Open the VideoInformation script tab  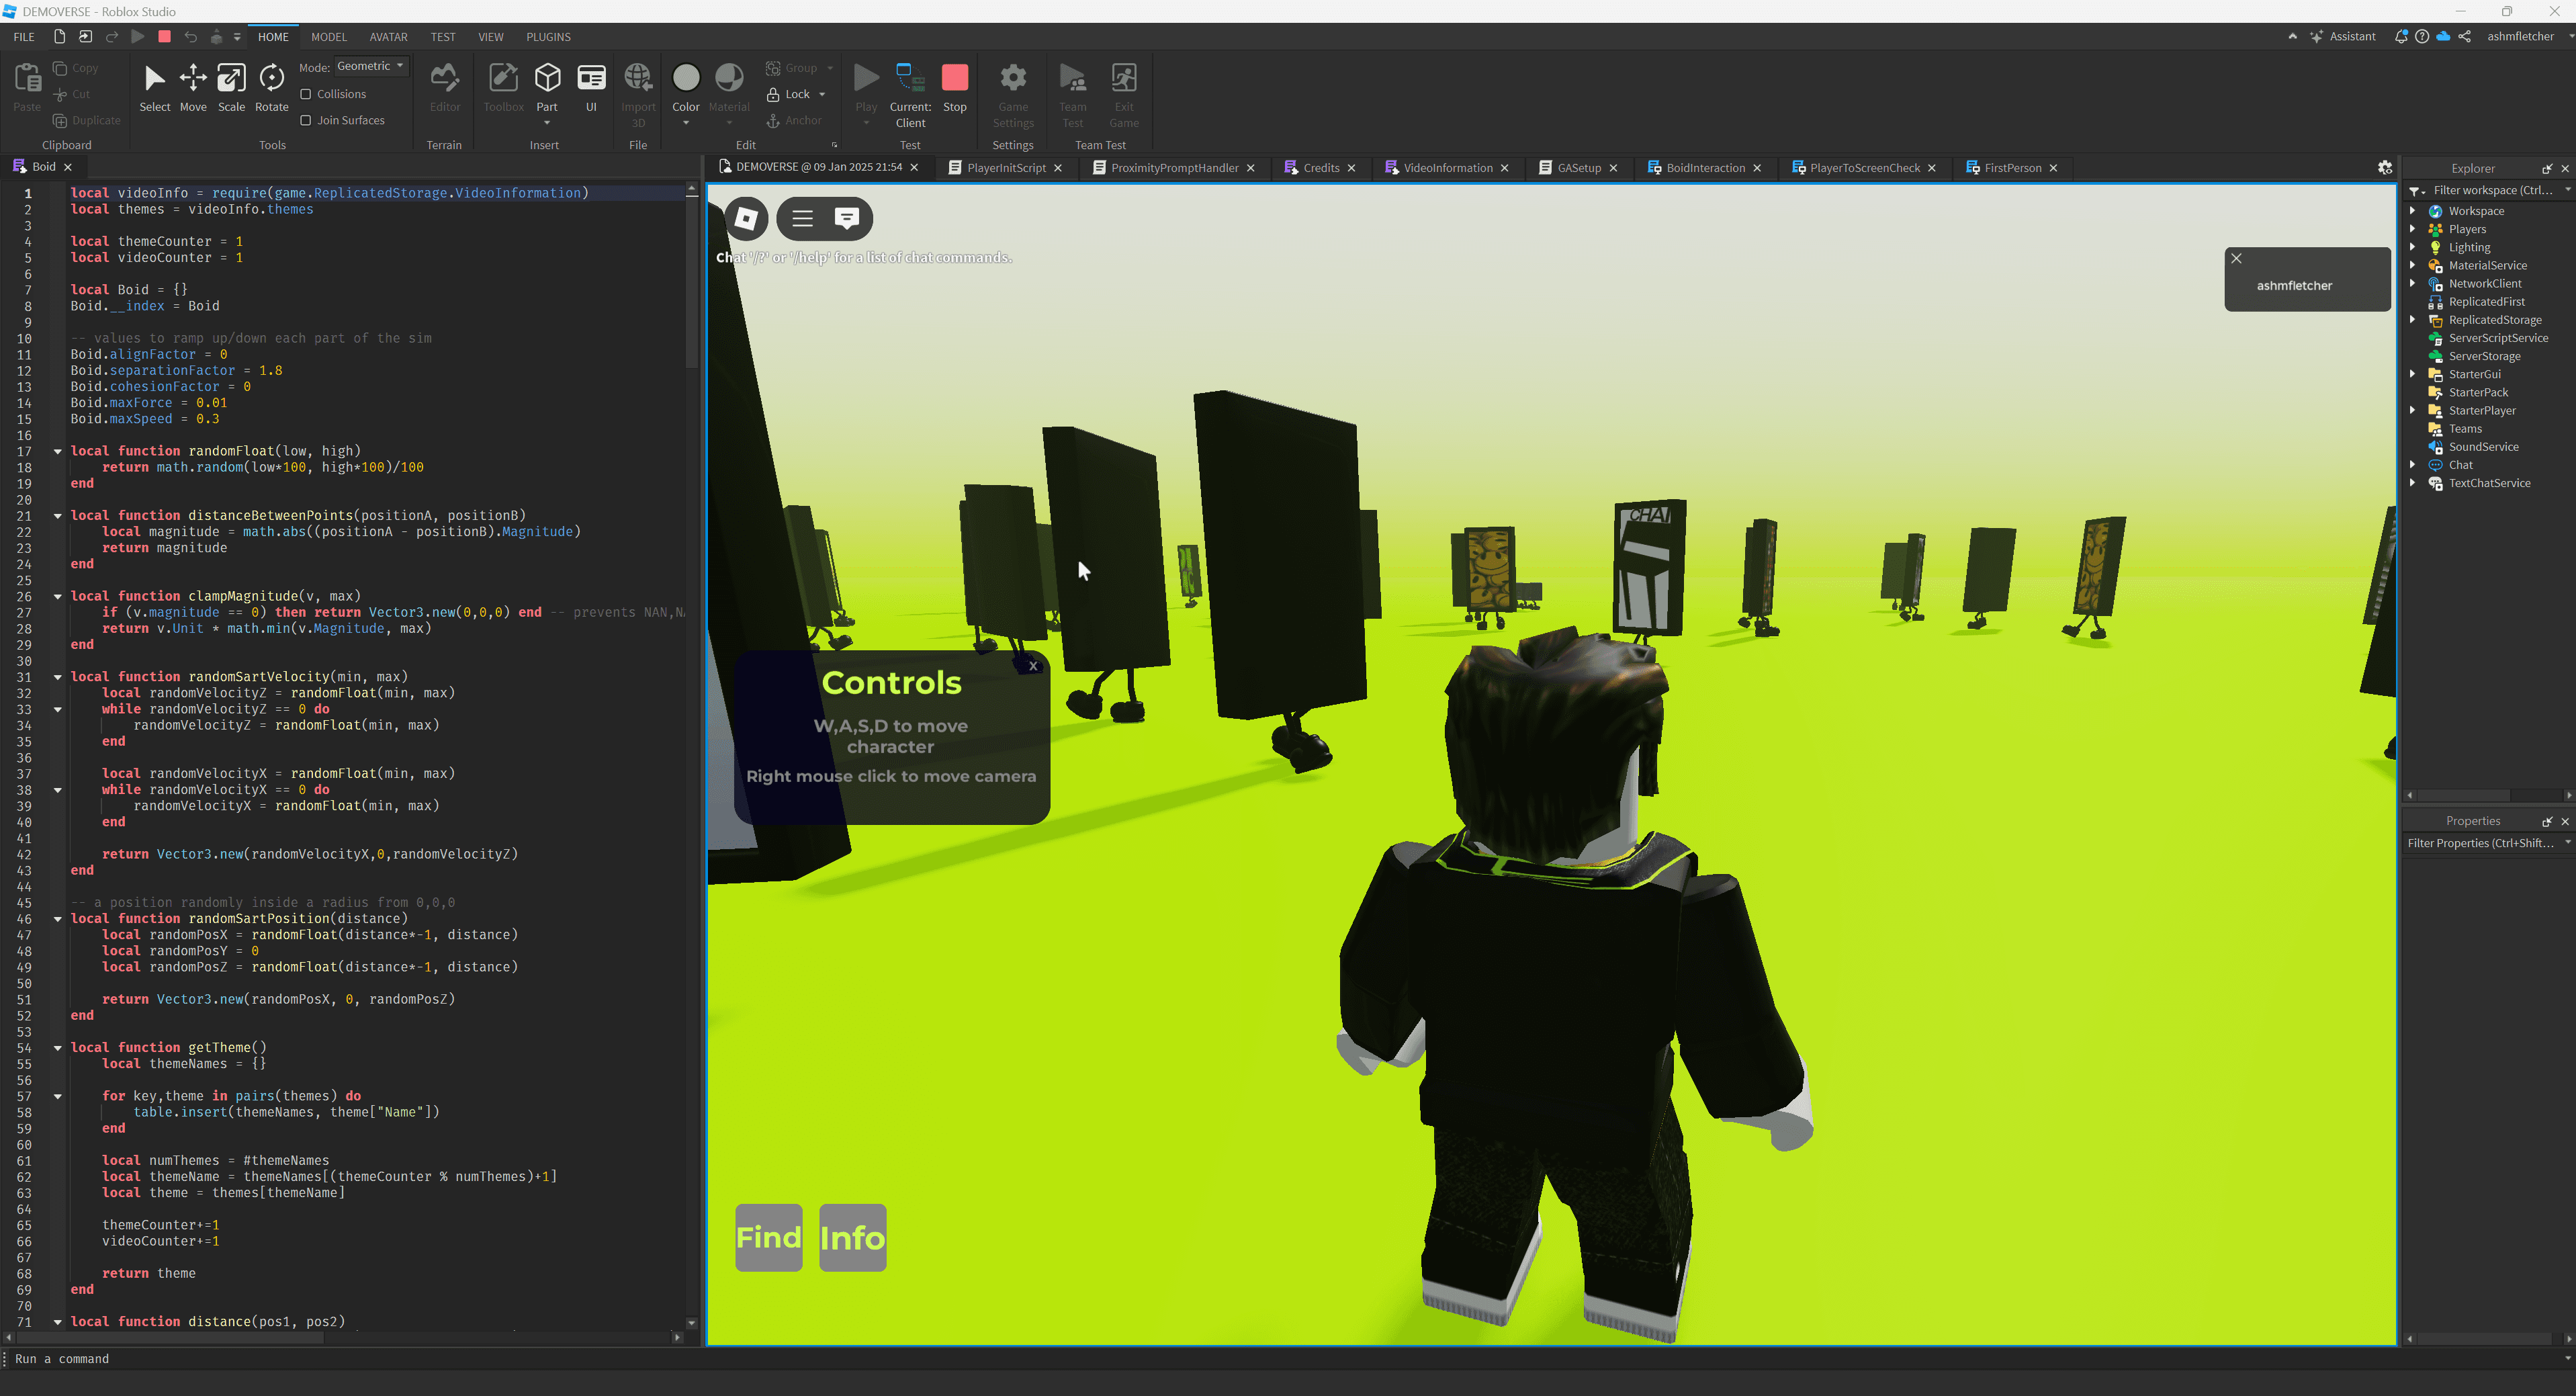tap(1447, 168)
